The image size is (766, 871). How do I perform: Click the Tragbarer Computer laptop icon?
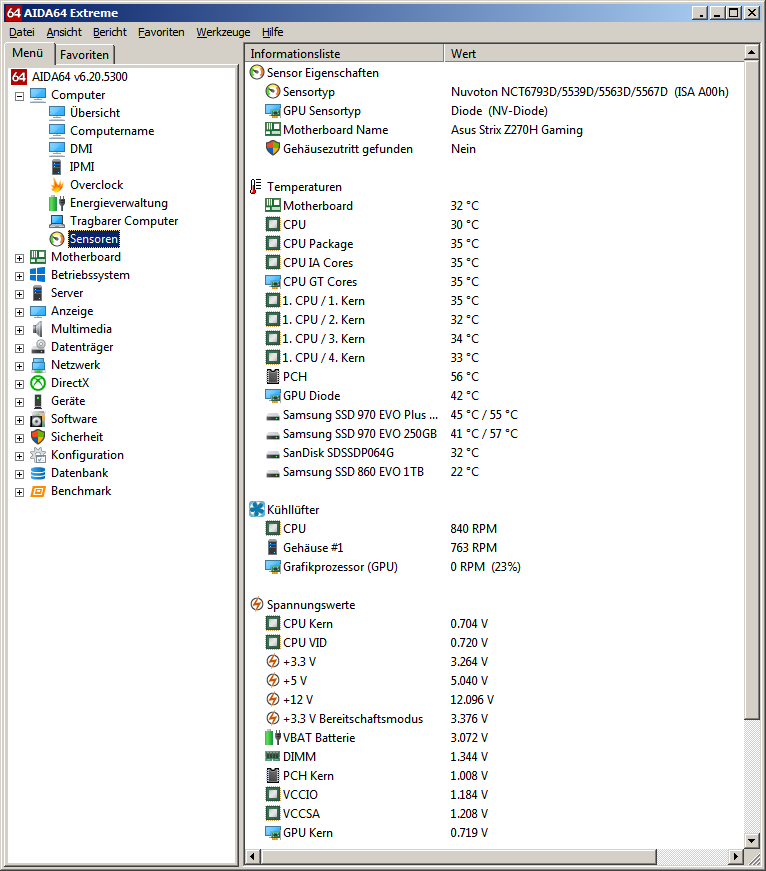click(x=57, y=221)
